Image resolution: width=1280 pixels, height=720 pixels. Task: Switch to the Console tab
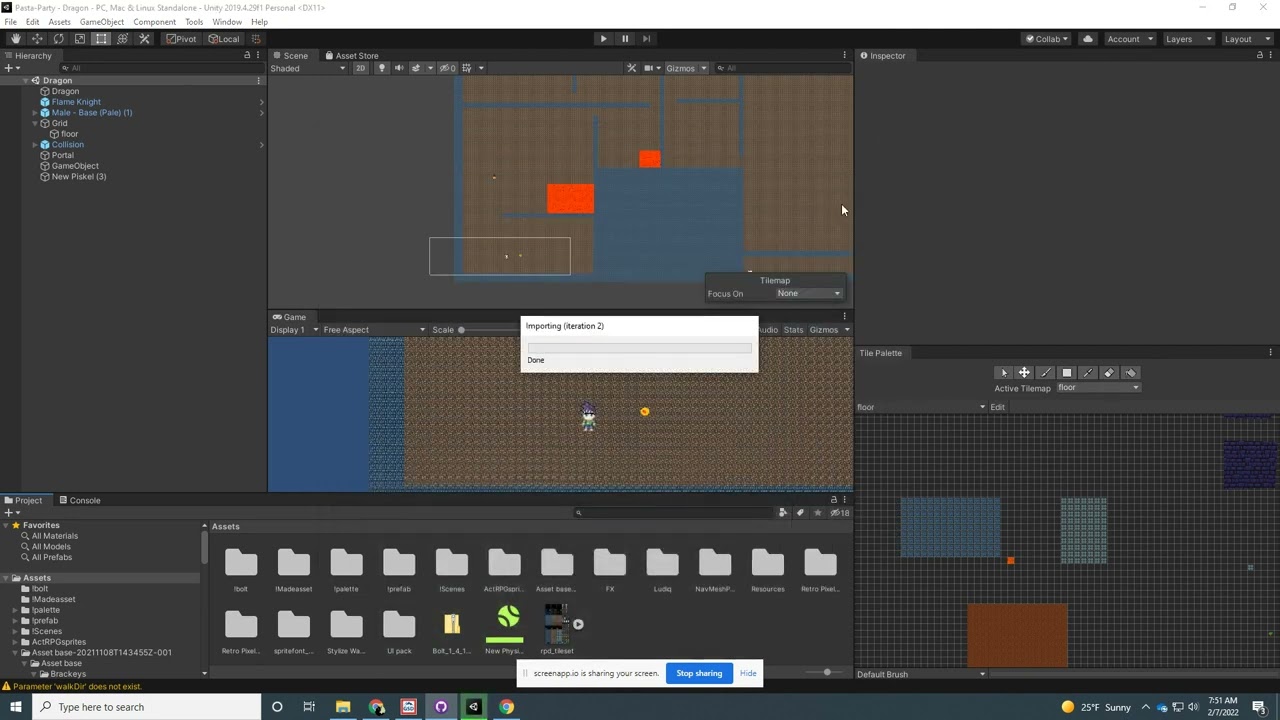(79, 500)
